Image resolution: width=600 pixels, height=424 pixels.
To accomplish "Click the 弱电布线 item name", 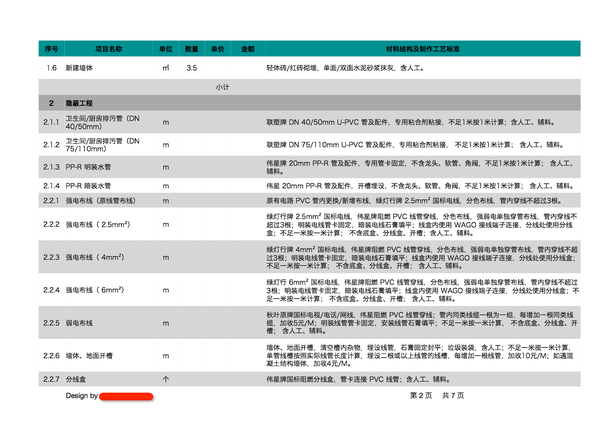I will (79, 323).
